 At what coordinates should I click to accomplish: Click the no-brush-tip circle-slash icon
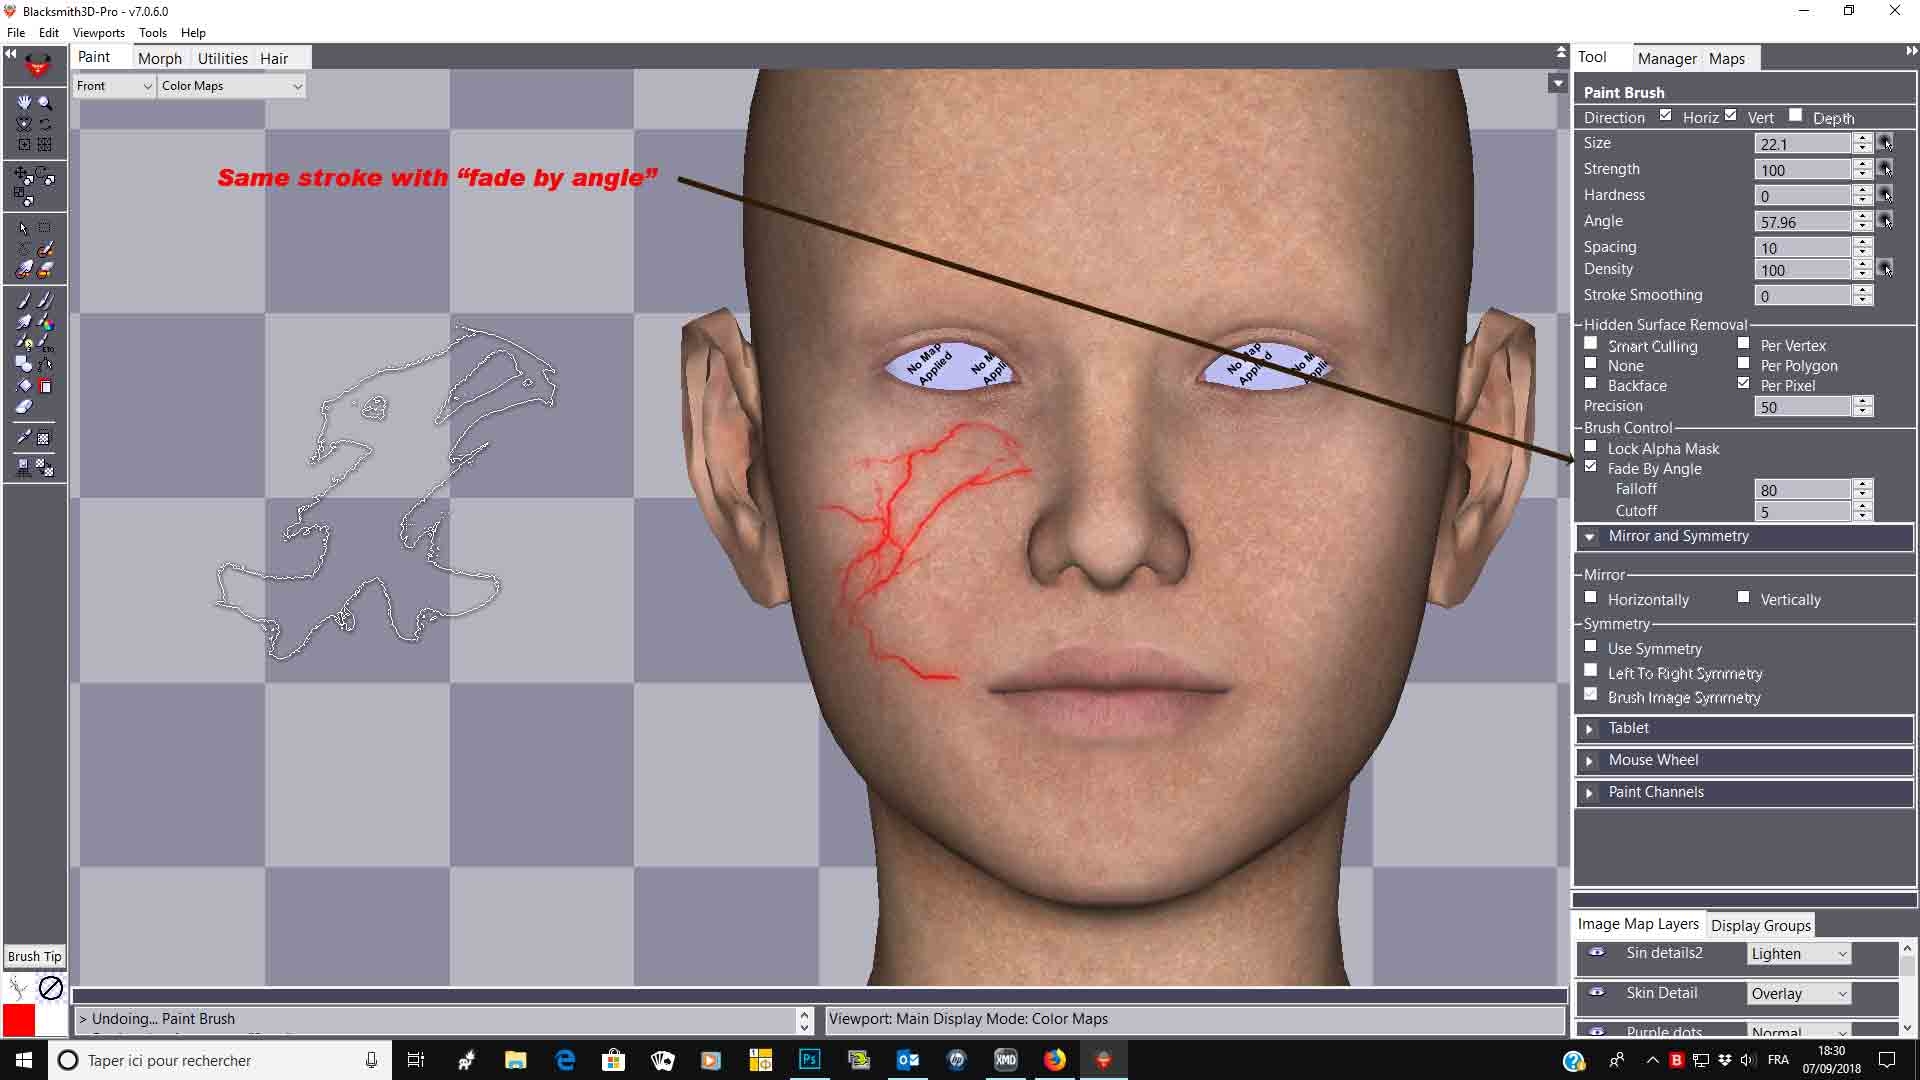(51, 988)
